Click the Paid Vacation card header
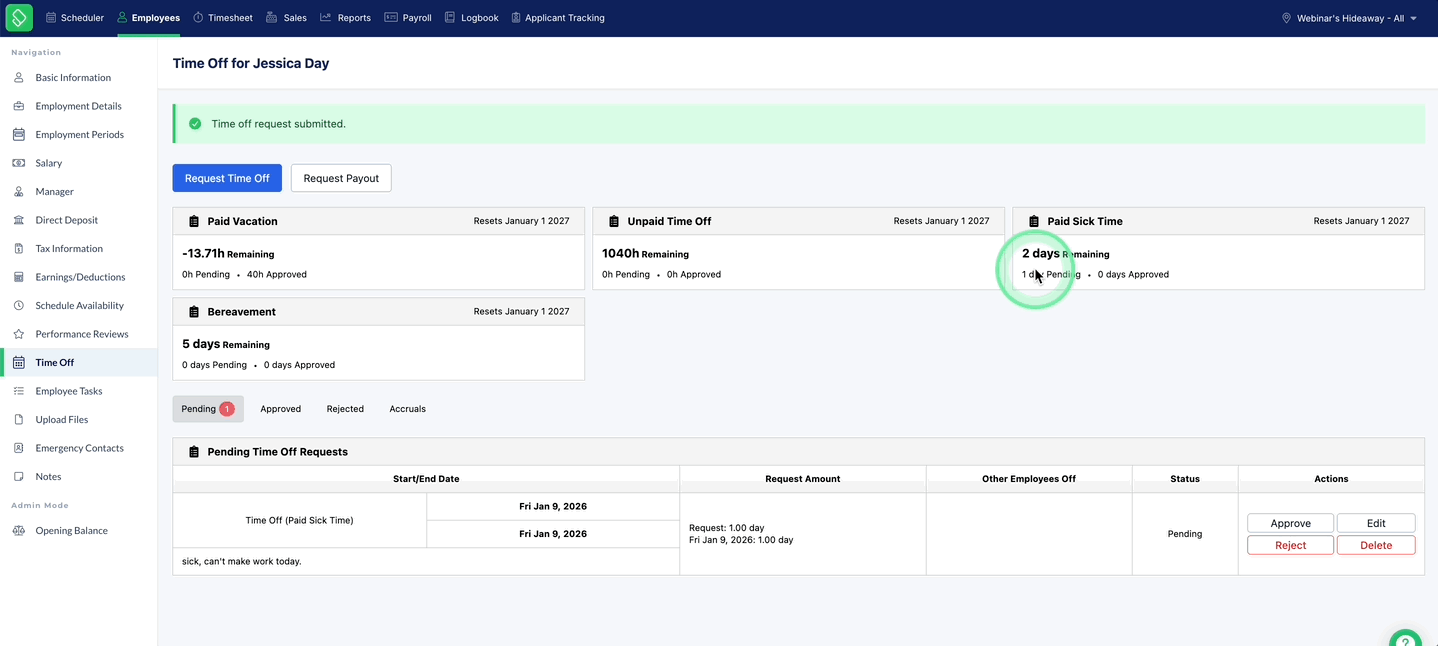This screenshot has height=646, width=1438. (x=378, y=221)
